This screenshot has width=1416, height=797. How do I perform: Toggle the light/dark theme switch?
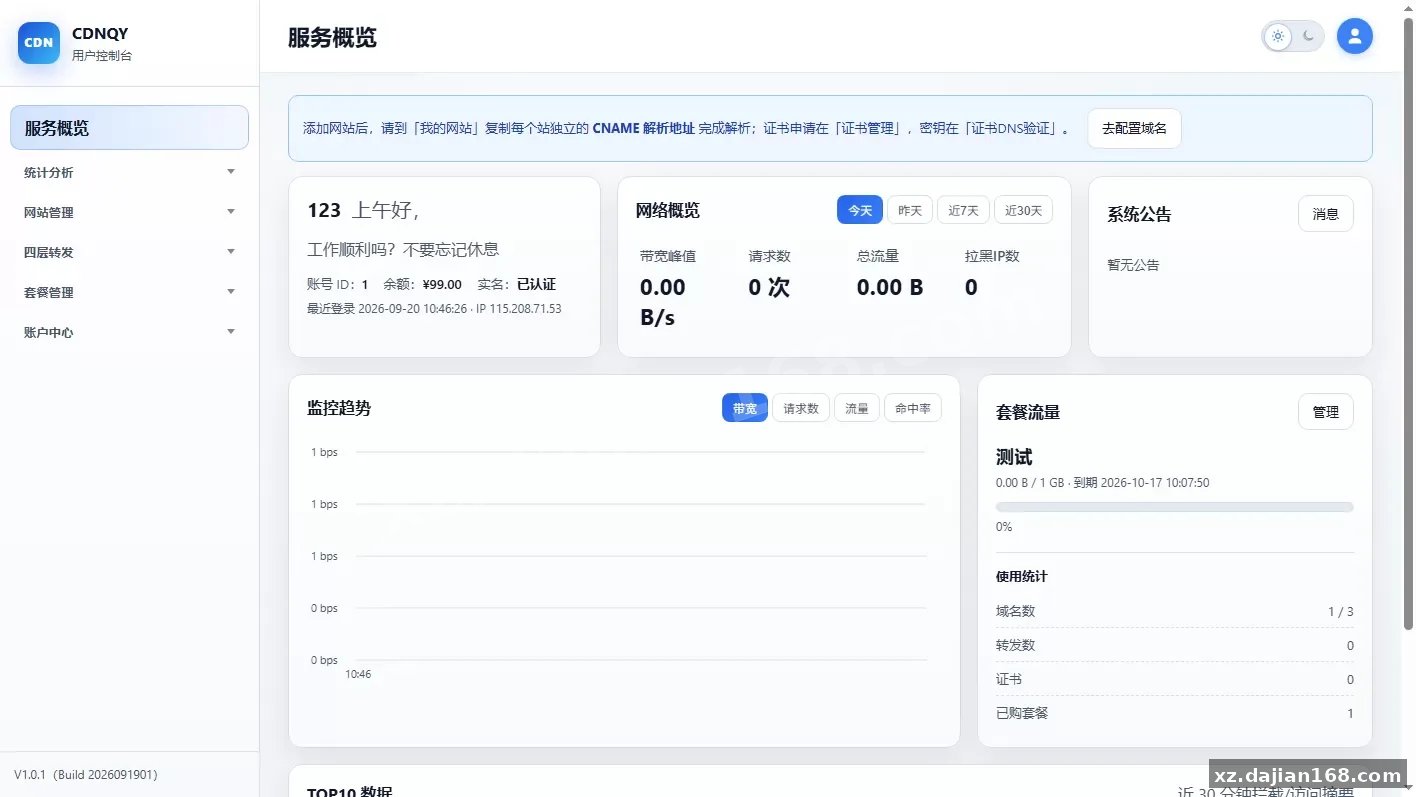pyautogui.click(x=1293, y=37)
